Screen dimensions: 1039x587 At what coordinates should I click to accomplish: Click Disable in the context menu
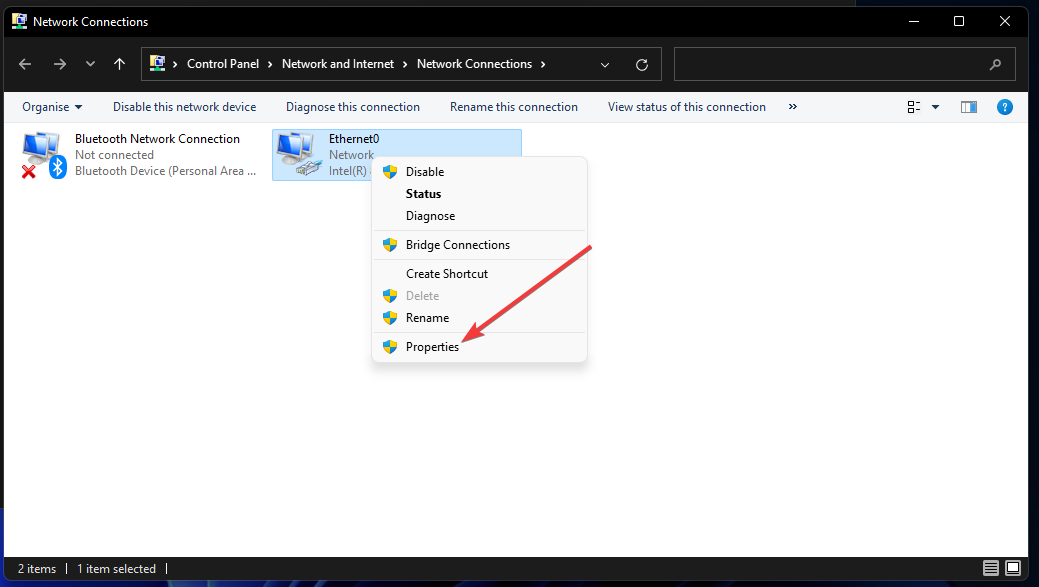[423, 171]
